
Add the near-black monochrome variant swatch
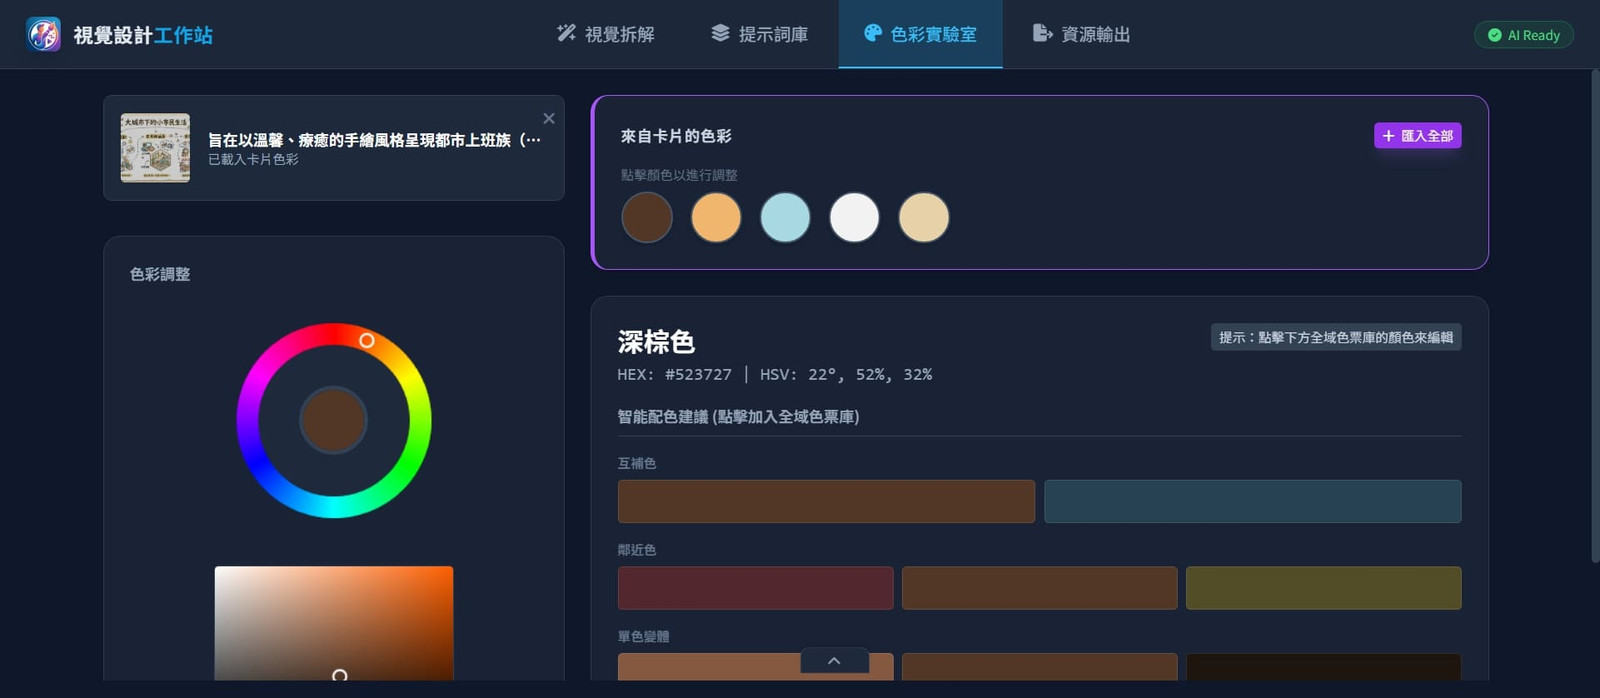(x=1323, y=667)
